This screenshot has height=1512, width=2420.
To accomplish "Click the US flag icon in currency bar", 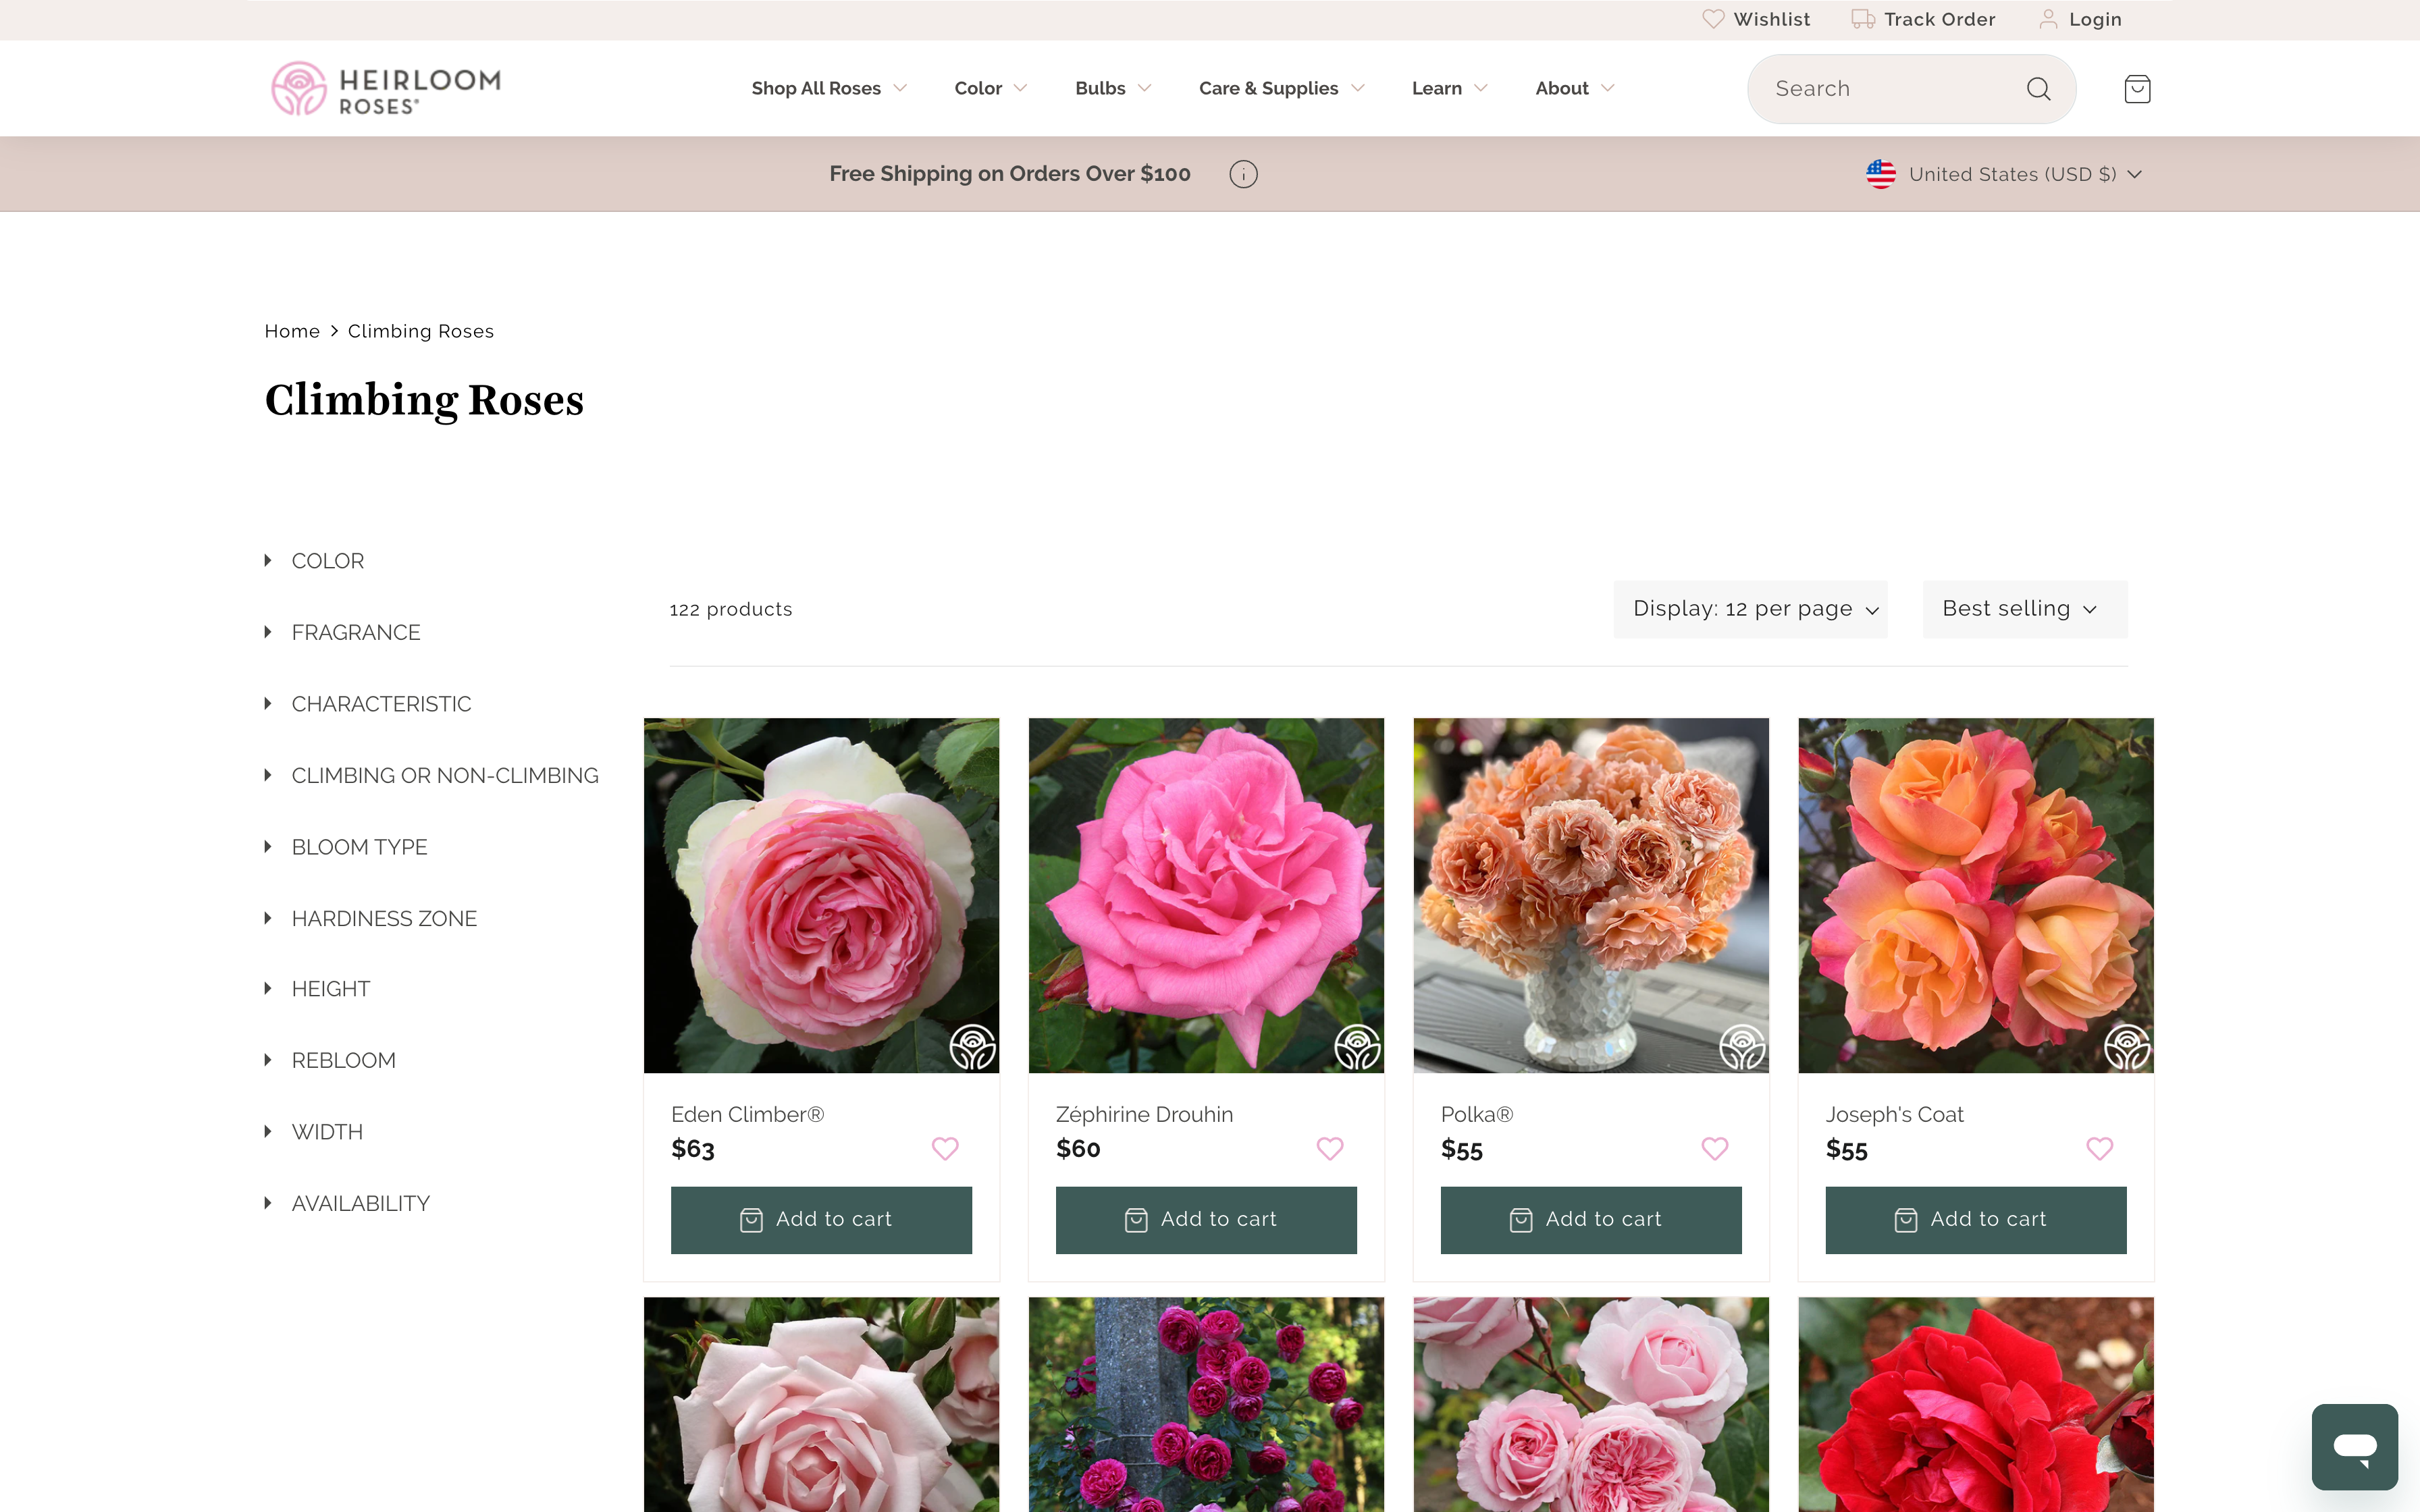I will pyautogui.click(x=1881, y=173).
